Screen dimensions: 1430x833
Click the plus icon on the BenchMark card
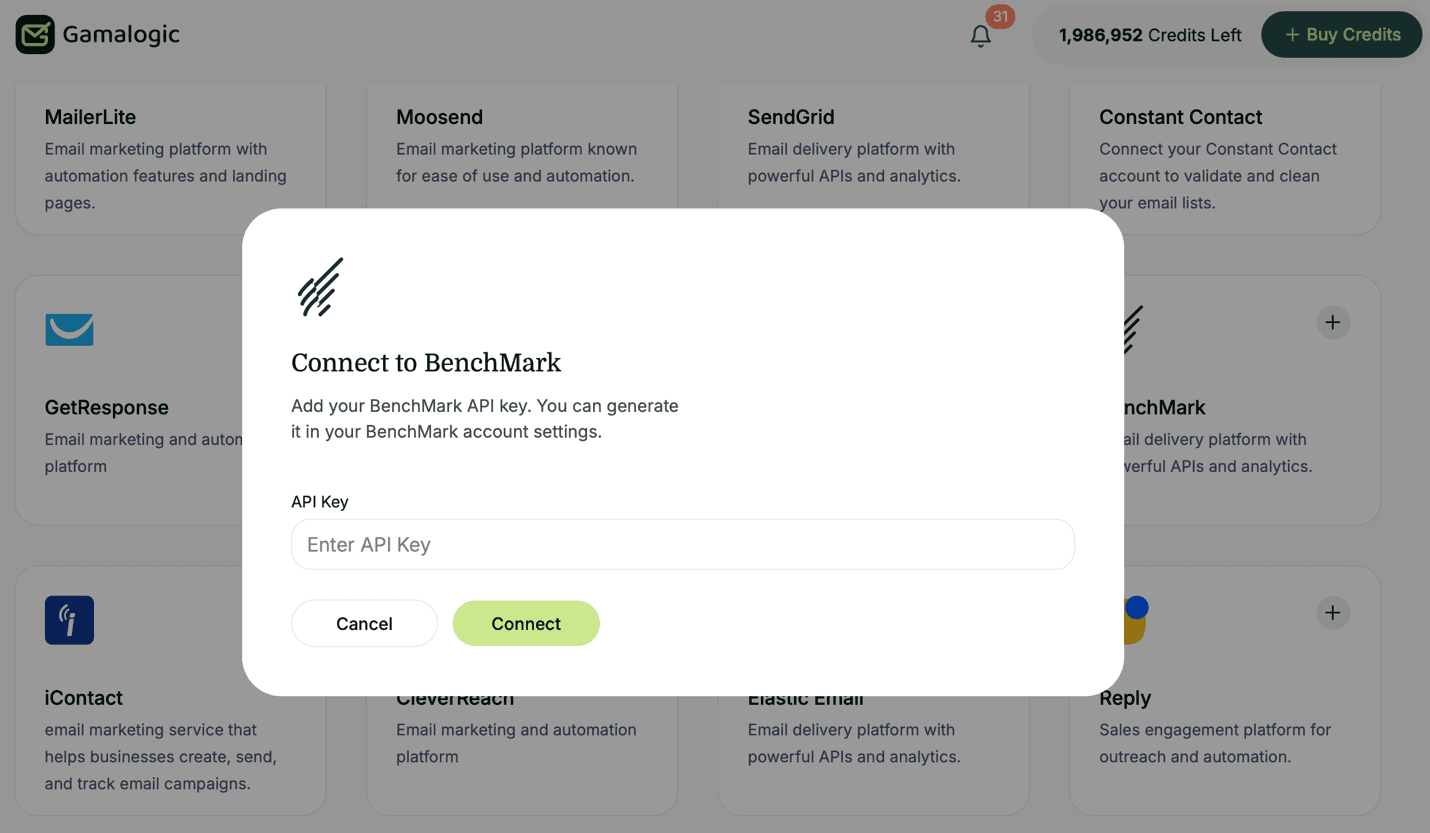click(1333, 322)
